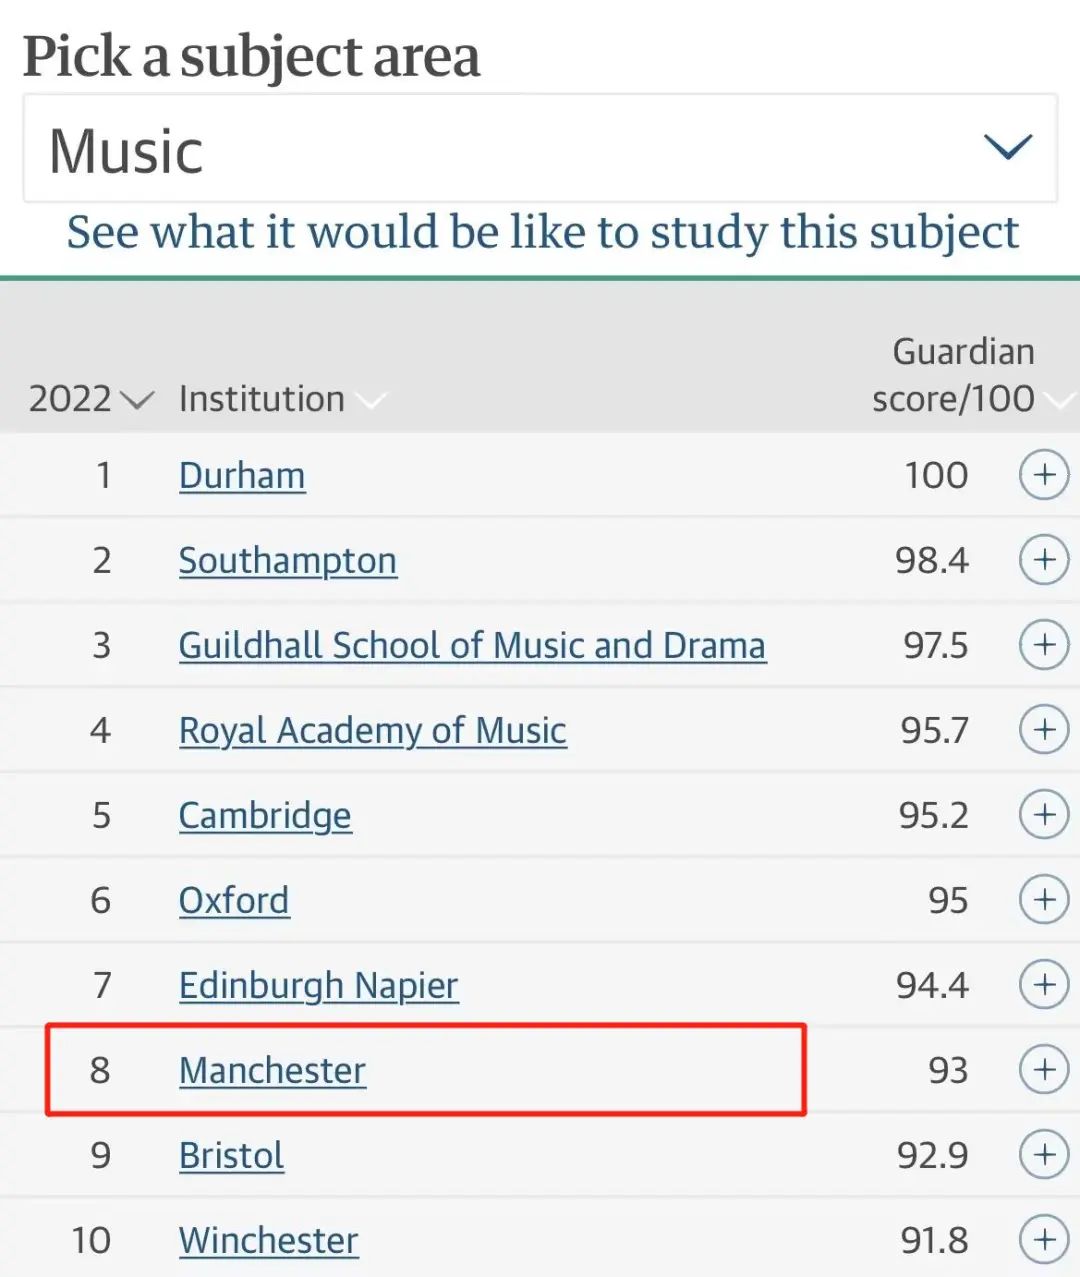Click plus icon beside Guildhall School score
The height and width of the screenshot is (1277, 1080).
(x=1044, y=645)
